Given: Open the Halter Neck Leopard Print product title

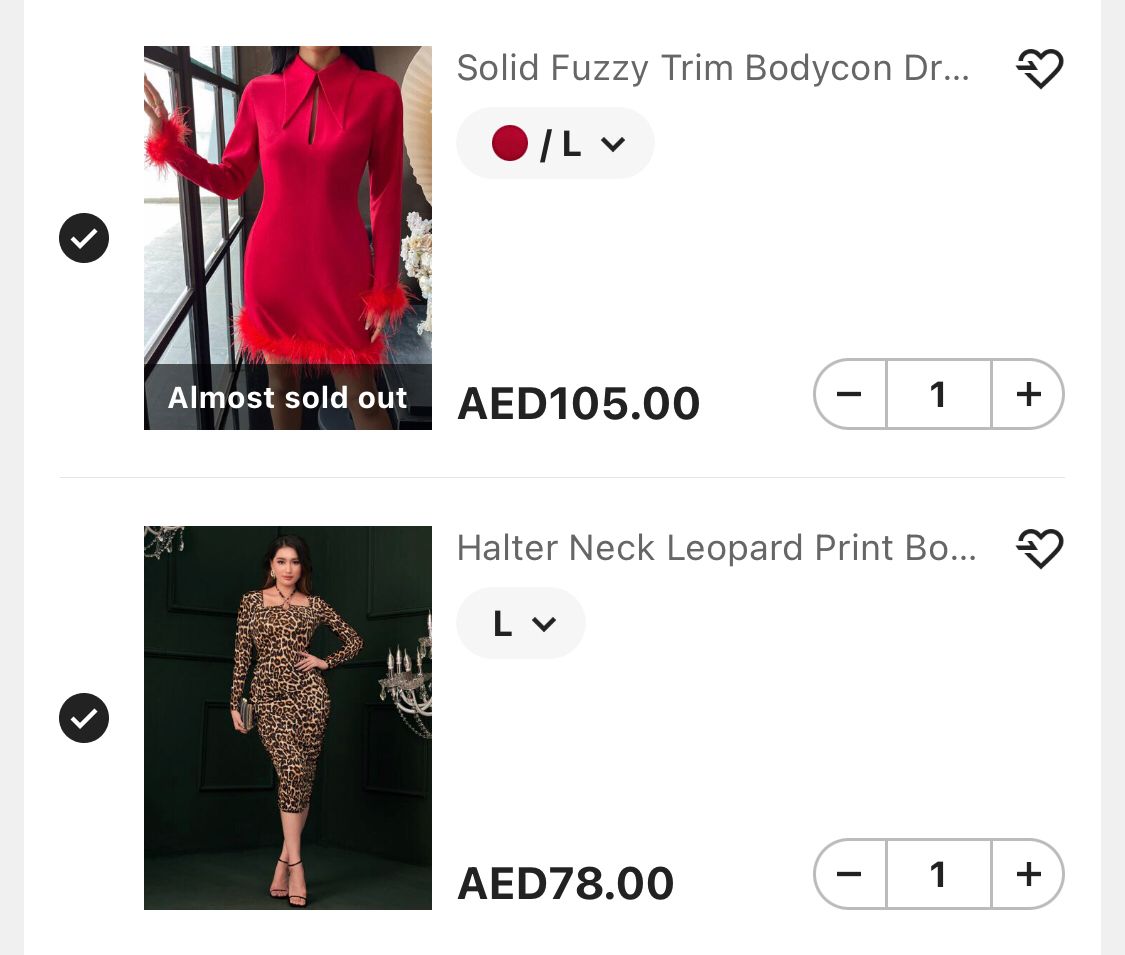Looking at the screenshot, I should [716, 548].
